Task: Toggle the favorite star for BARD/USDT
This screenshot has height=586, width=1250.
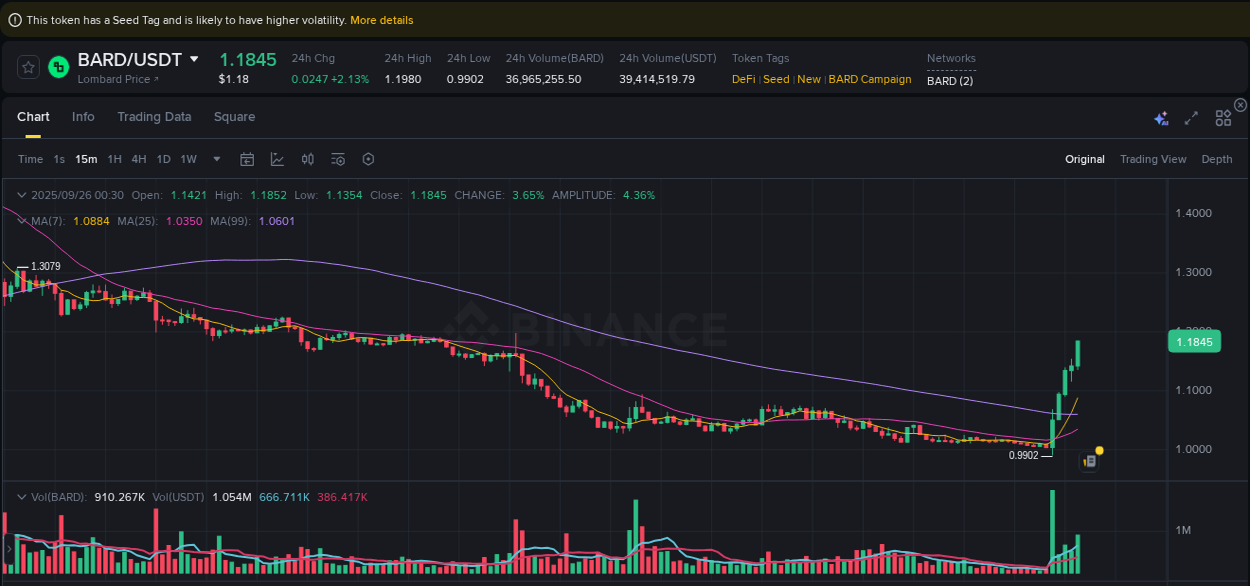Action: [28, 67]
